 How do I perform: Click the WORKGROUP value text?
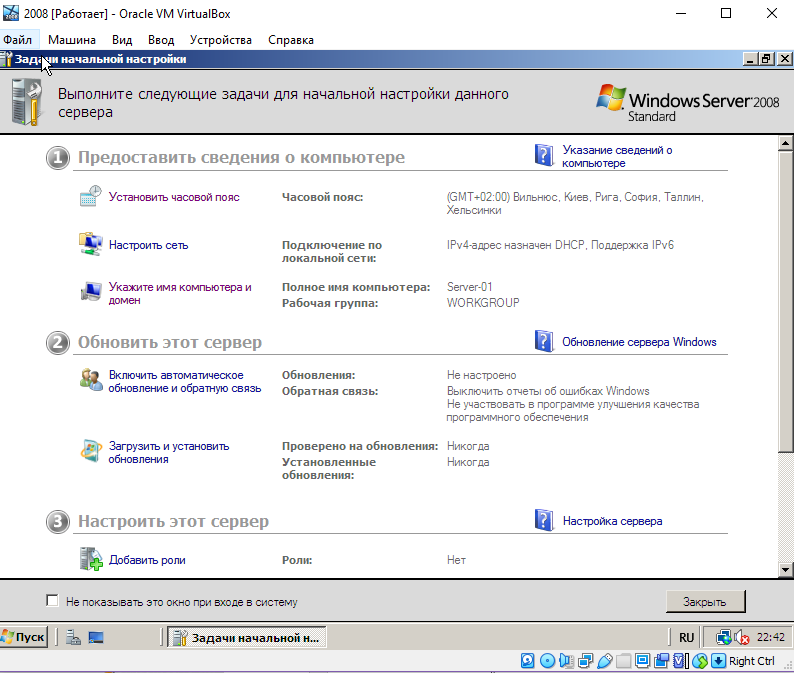coord(483,303)
